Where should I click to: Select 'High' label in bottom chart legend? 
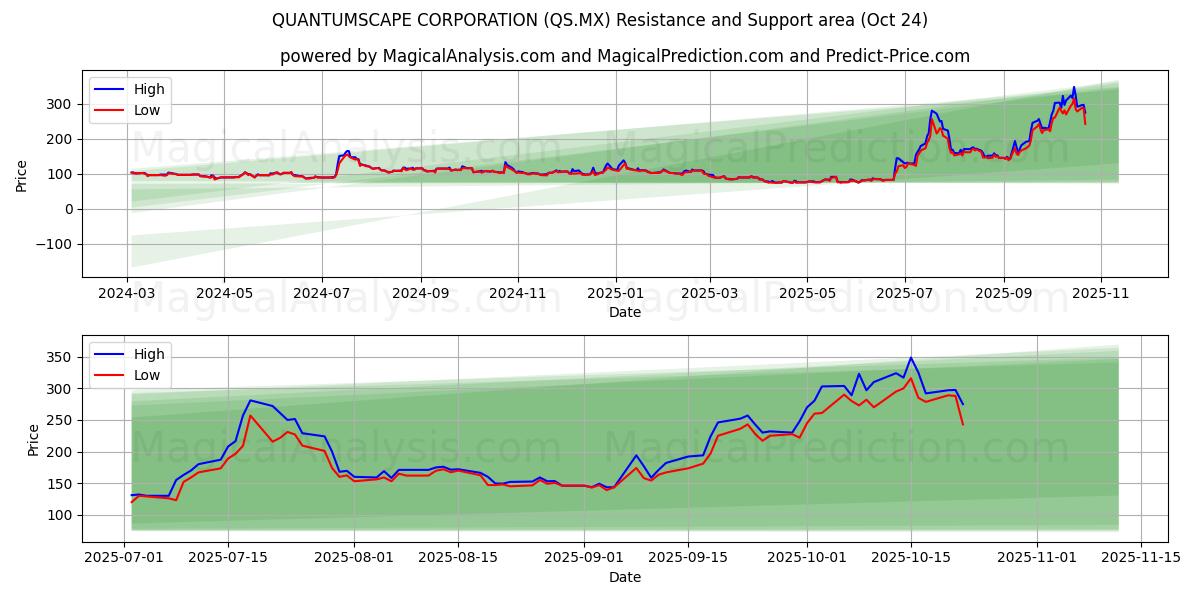tap(149, 353)
